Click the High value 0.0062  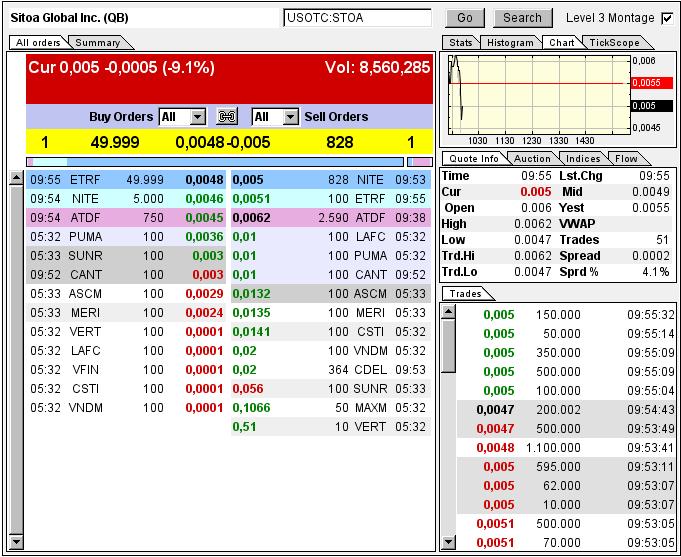click(532, 224)
